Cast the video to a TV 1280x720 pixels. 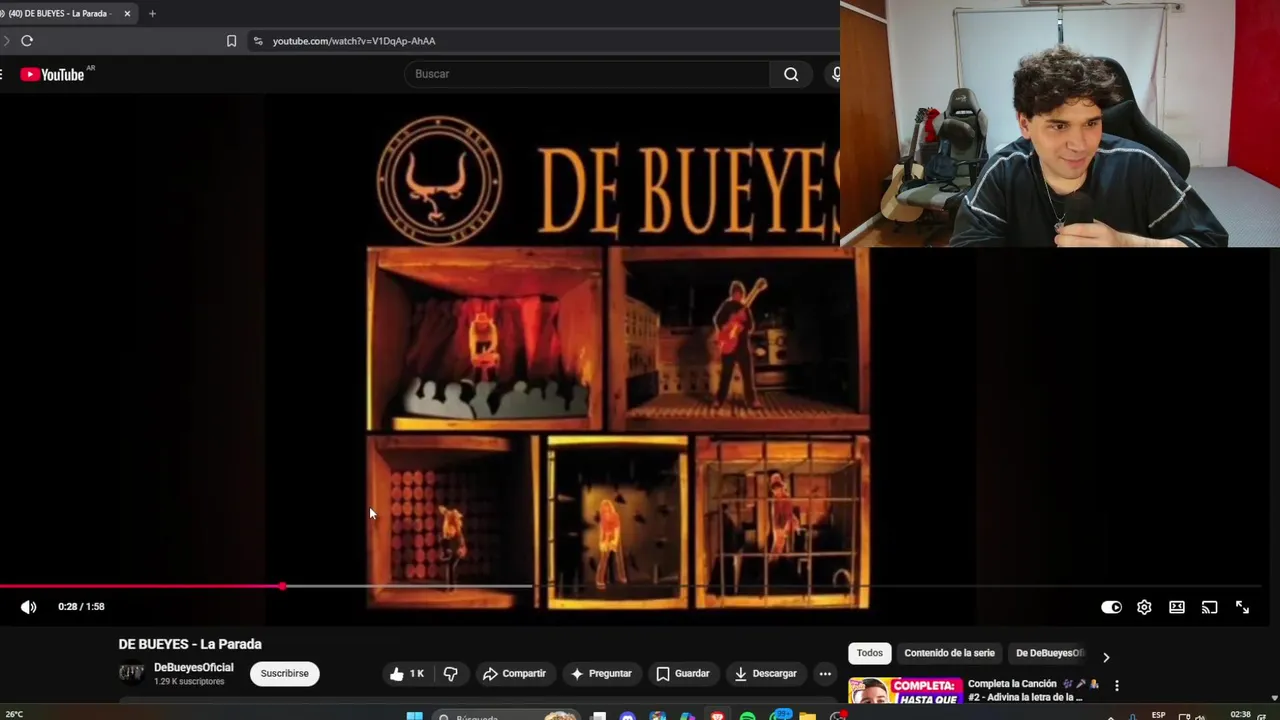(1210, 607)
